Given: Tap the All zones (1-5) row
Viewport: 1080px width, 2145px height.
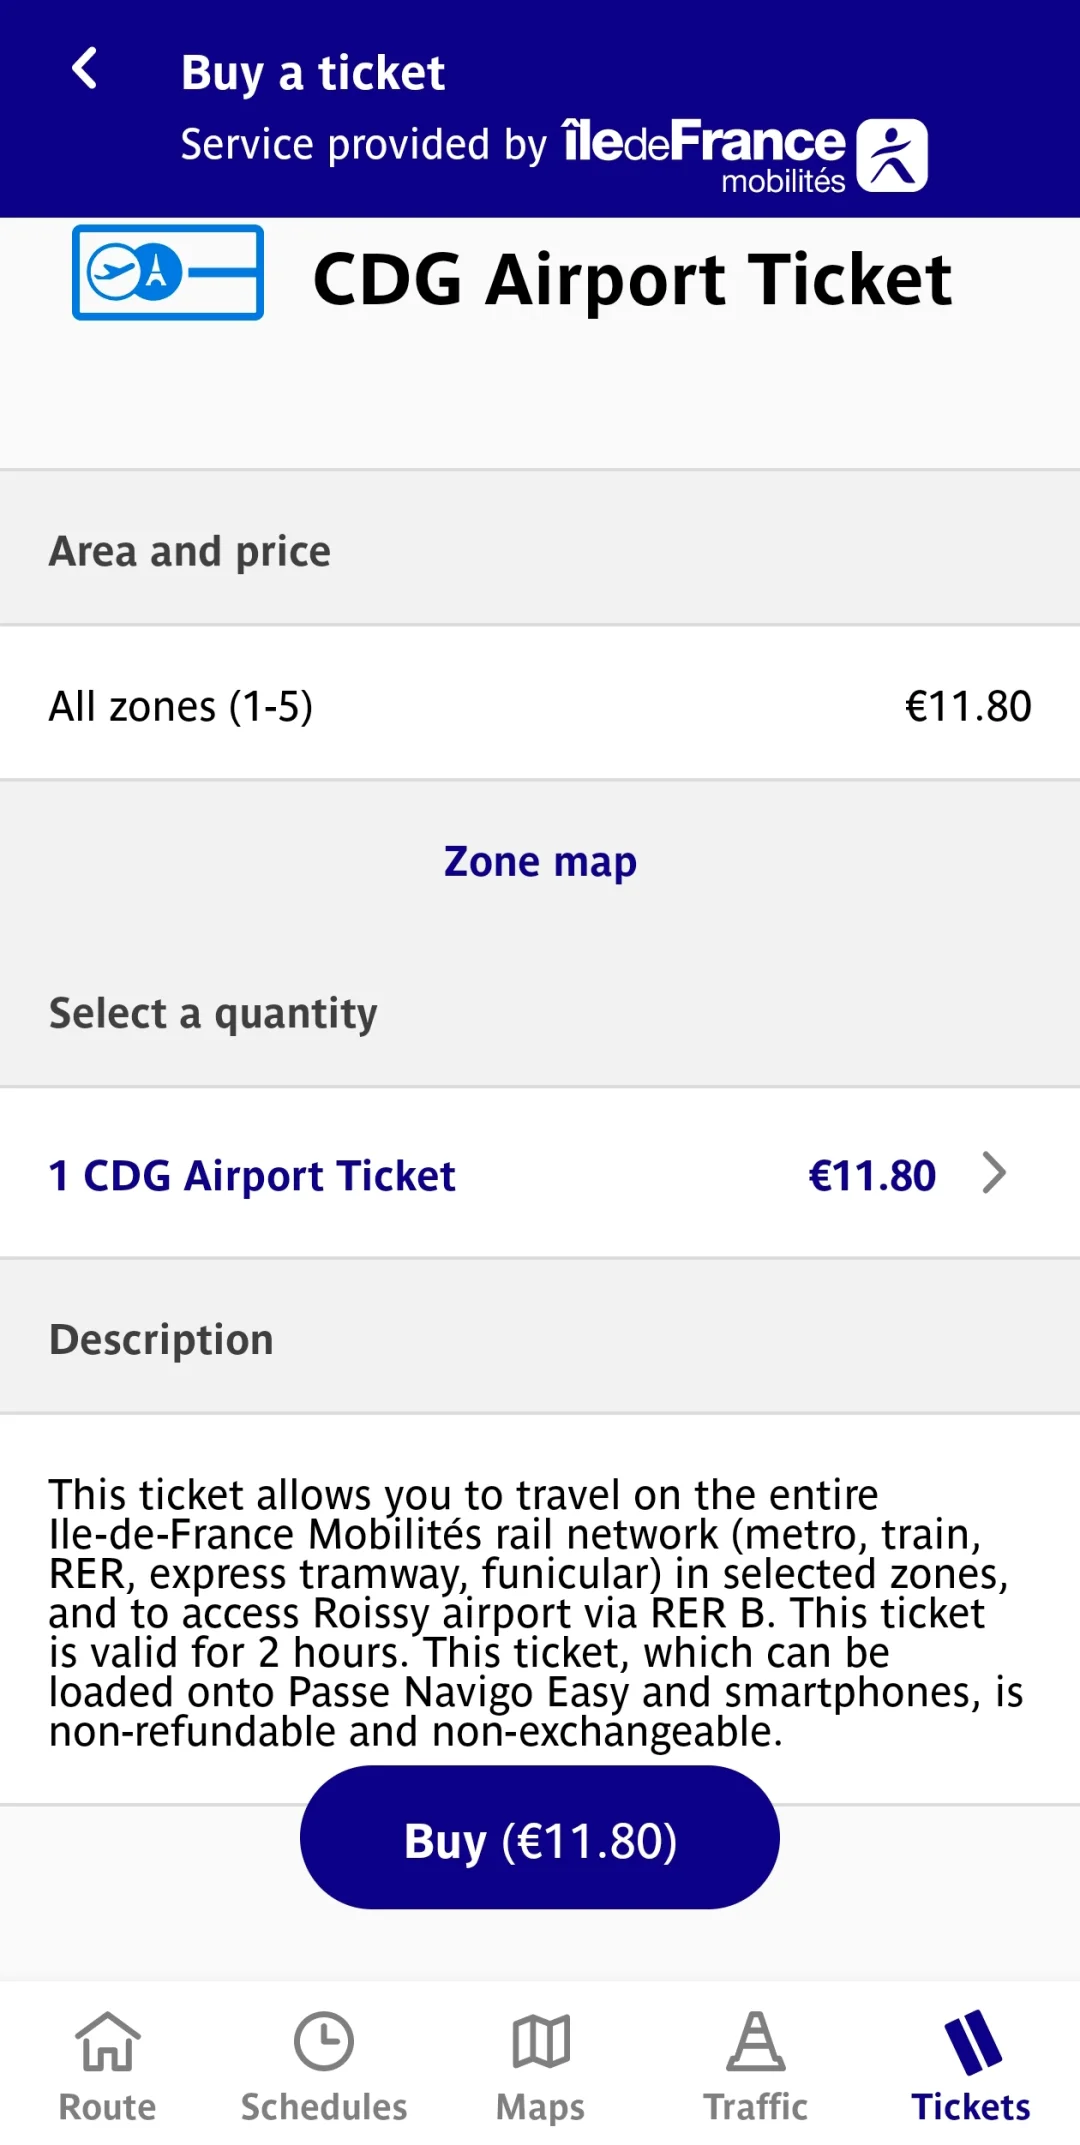Looking at the screenshot, I should (540, 705).
